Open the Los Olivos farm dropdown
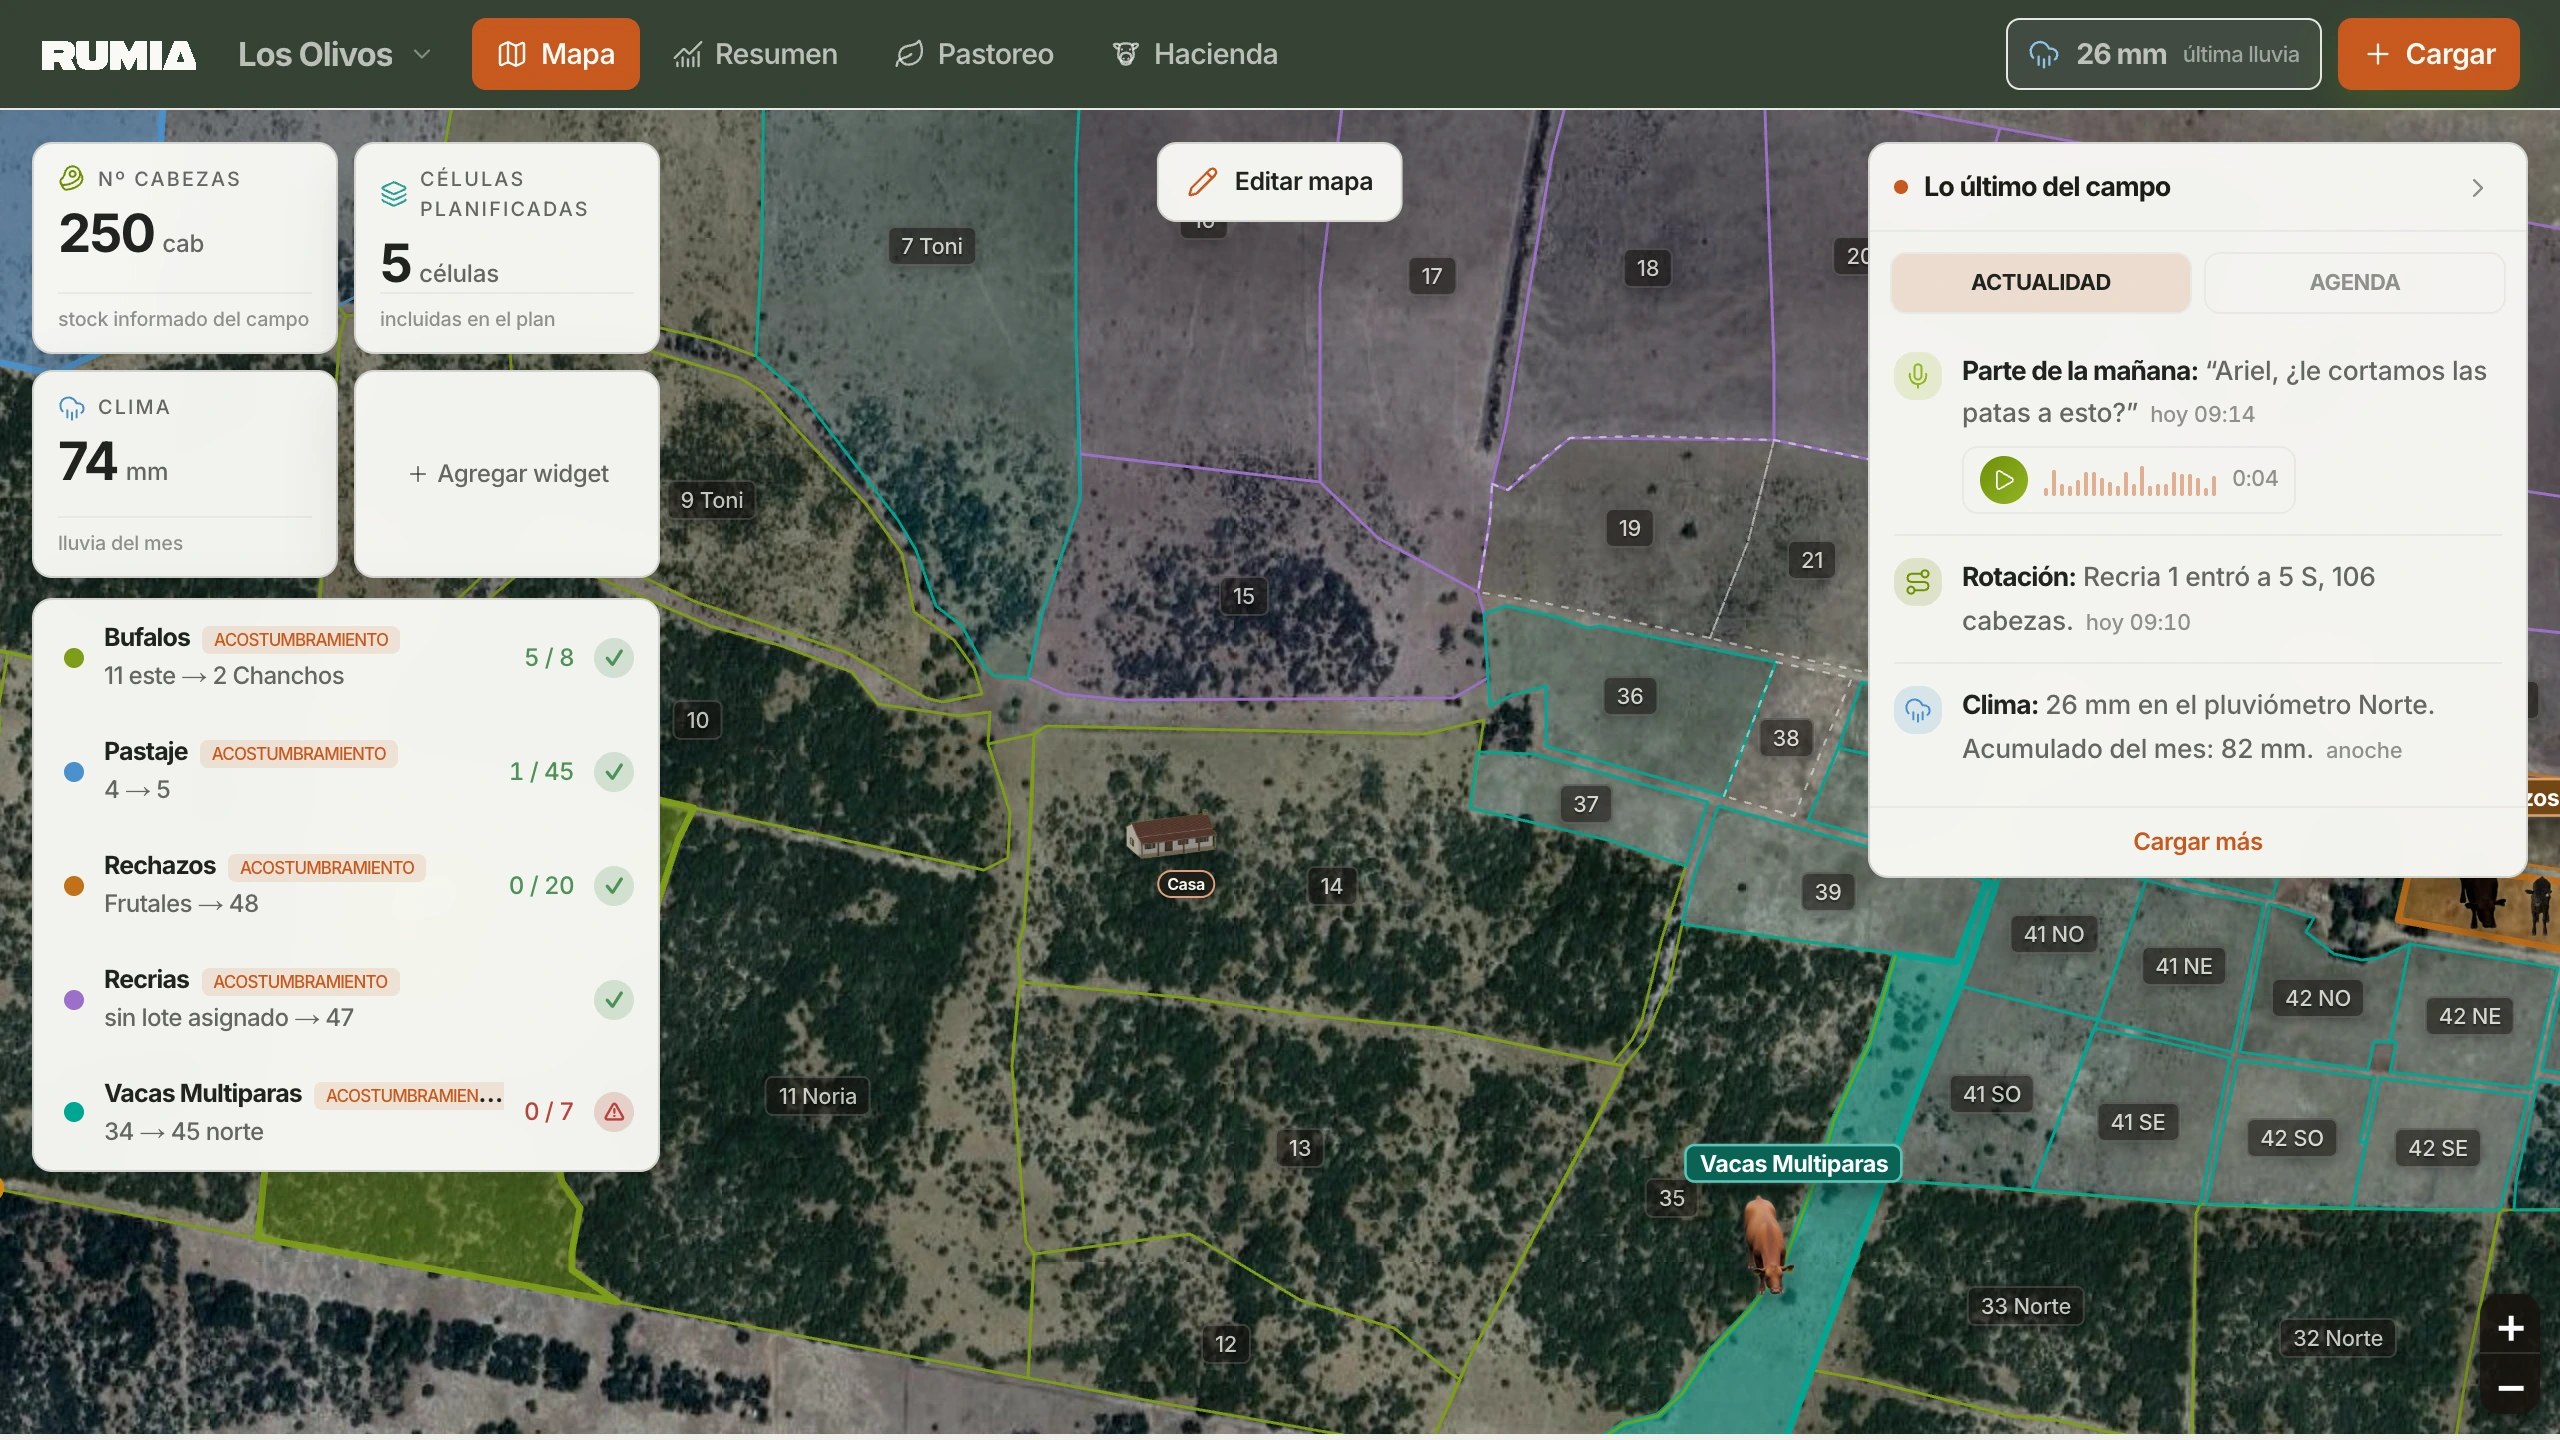Screen dimensions: 2560x1440 335,54
